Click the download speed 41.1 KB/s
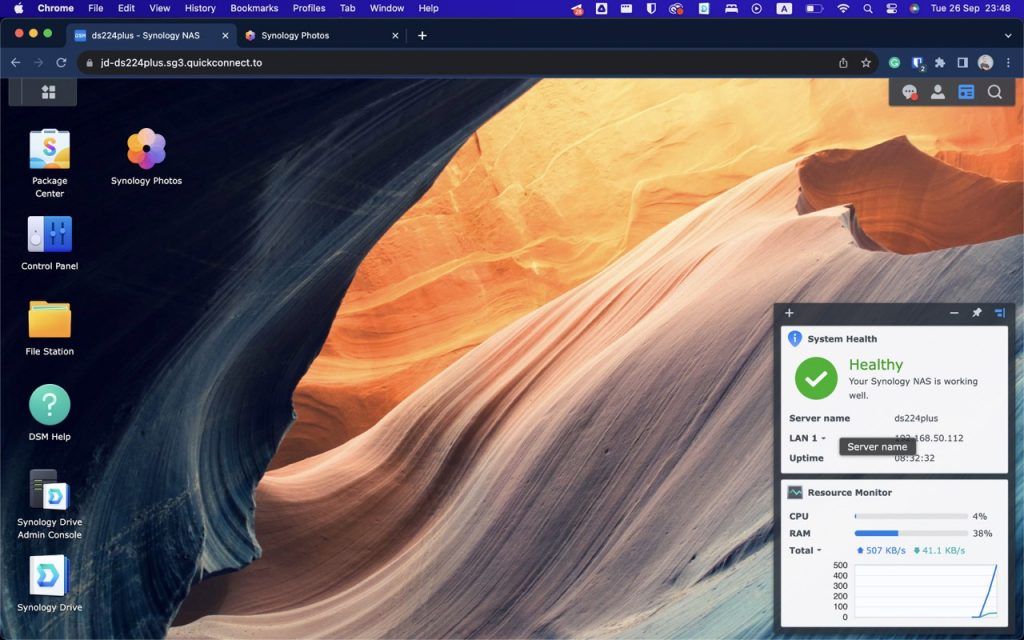The width and height of the screenshot is (1024, 640). point(939,551)
